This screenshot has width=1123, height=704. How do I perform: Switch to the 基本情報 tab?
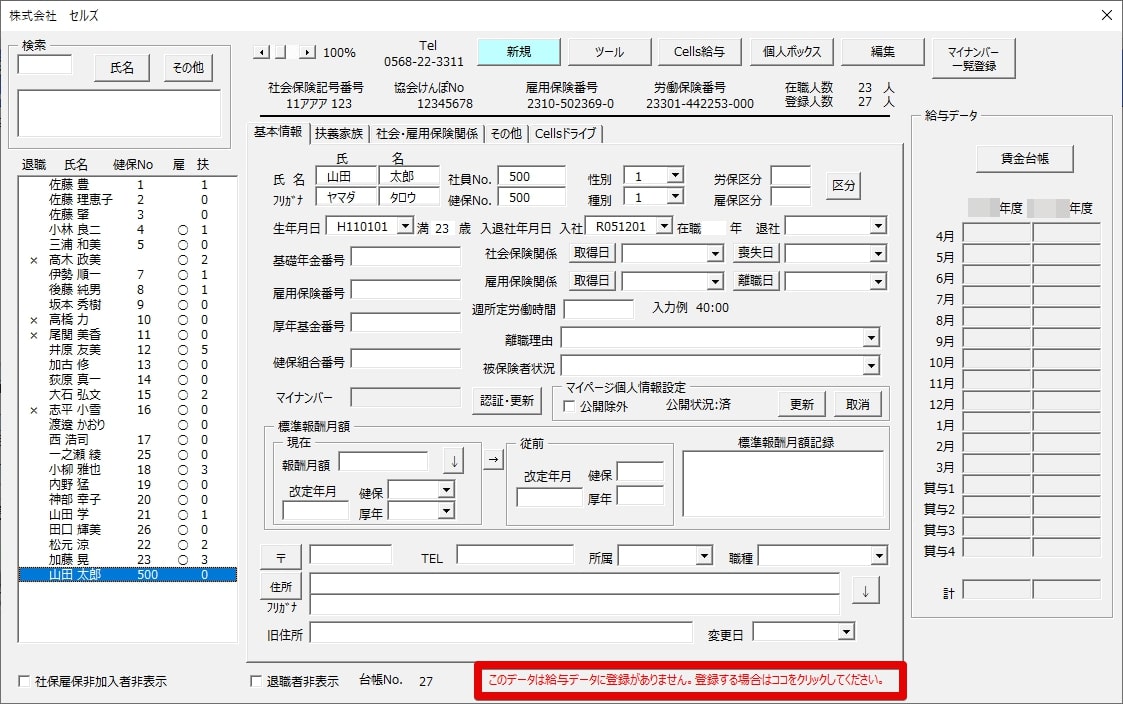278,132
